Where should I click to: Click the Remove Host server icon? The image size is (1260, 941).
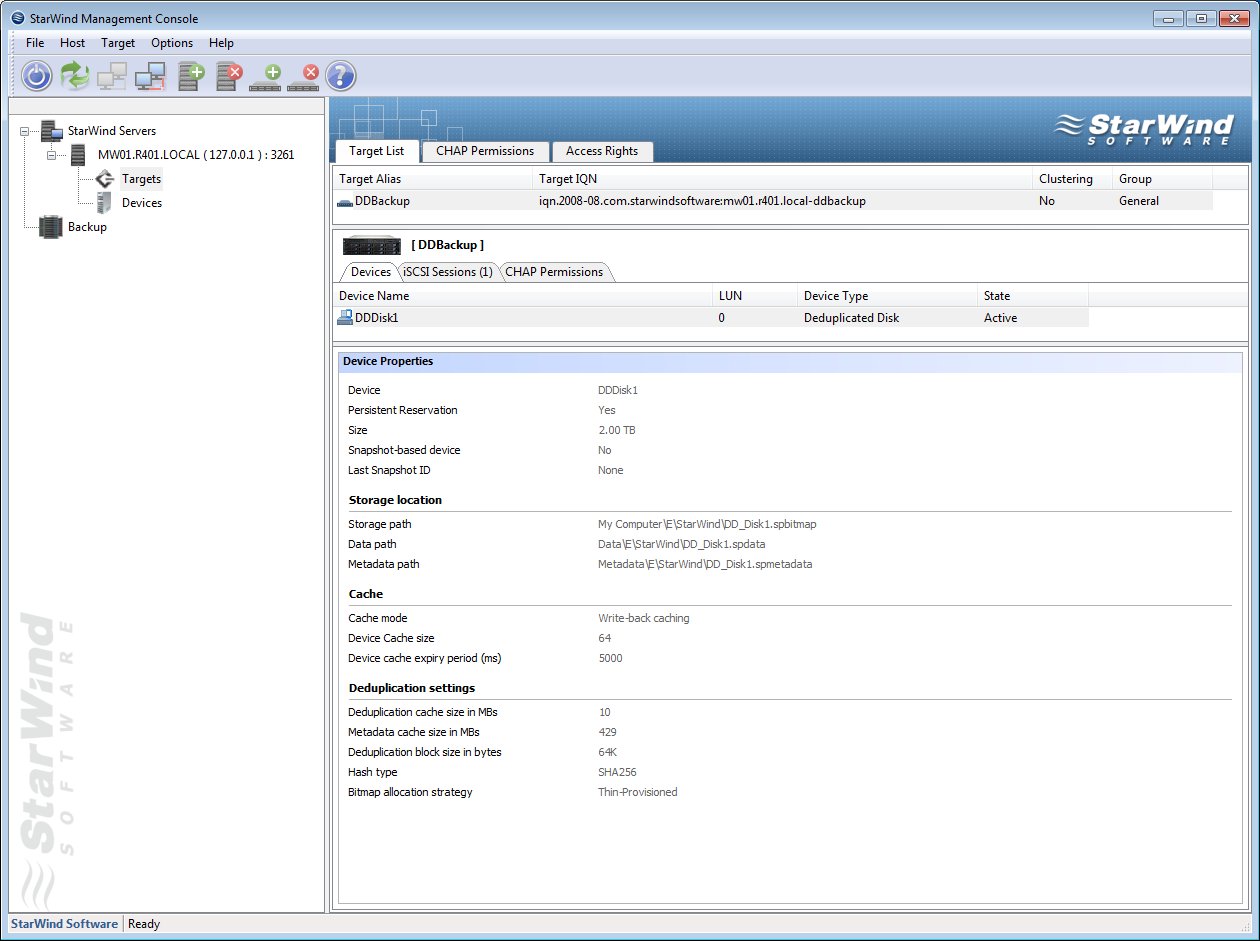click(x=229, y=76)
